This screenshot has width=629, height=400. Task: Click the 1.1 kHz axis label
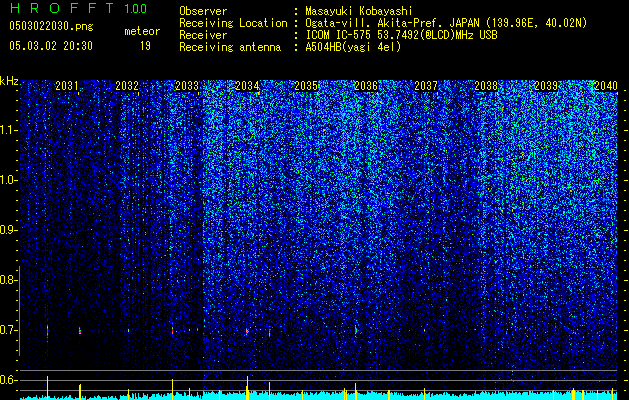pyautogui.click(x=8, y=130)
